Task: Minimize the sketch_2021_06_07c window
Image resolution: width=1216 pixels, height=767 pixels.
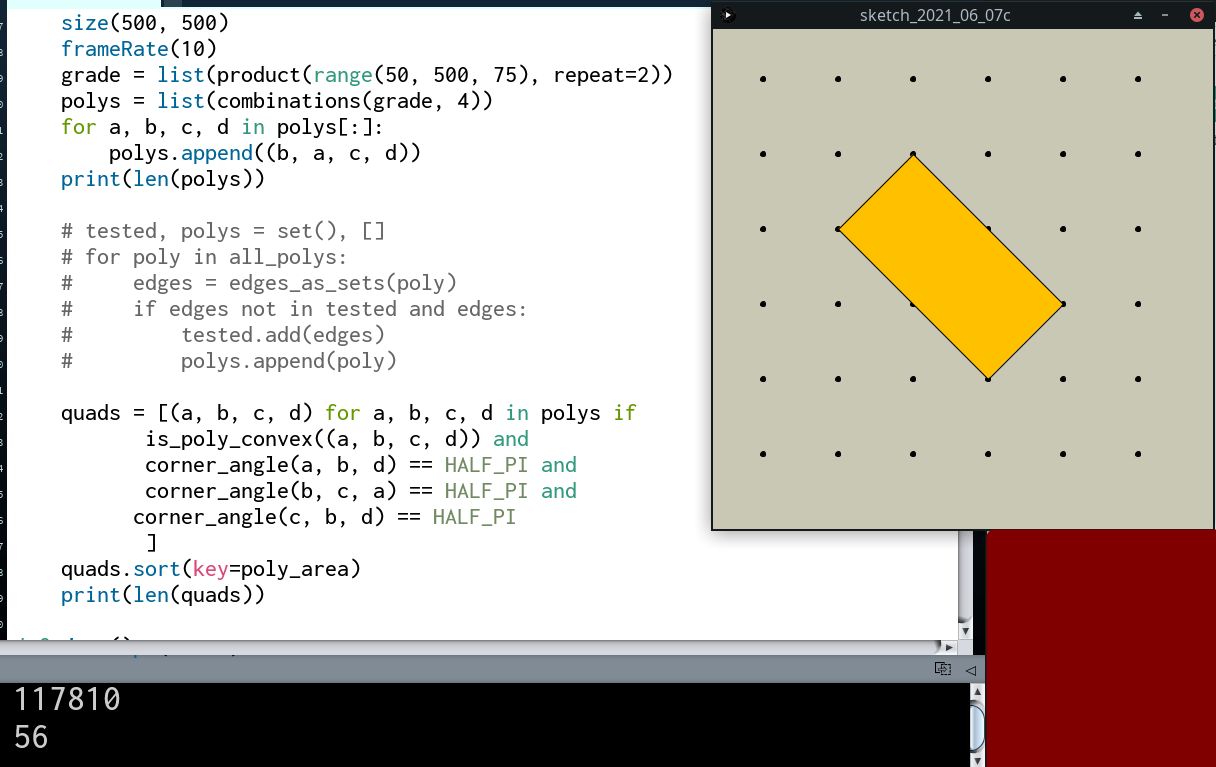Action: (1165, 15)
